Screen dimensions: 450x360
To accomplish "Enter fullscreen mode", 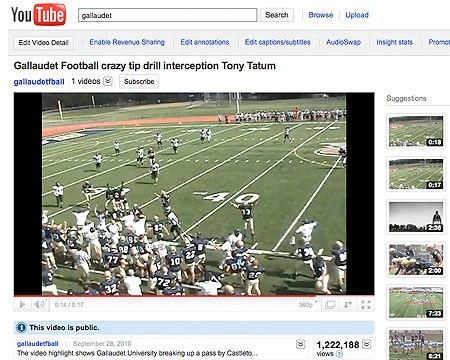I will pyautogui.click(x=366, y=305).
